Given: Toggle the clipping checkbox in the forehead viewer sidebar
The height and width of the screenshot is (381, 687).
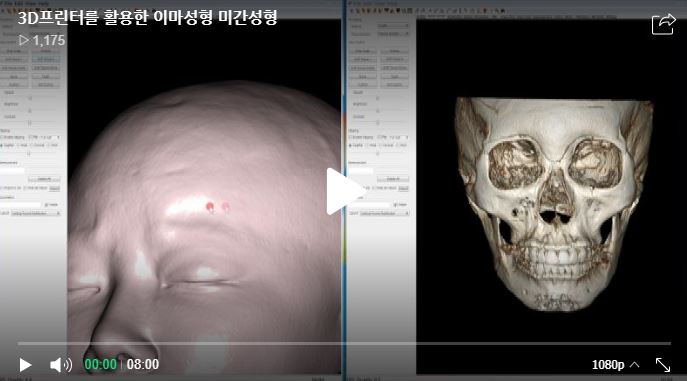Looking at the screenshot, I should [2, 138].
